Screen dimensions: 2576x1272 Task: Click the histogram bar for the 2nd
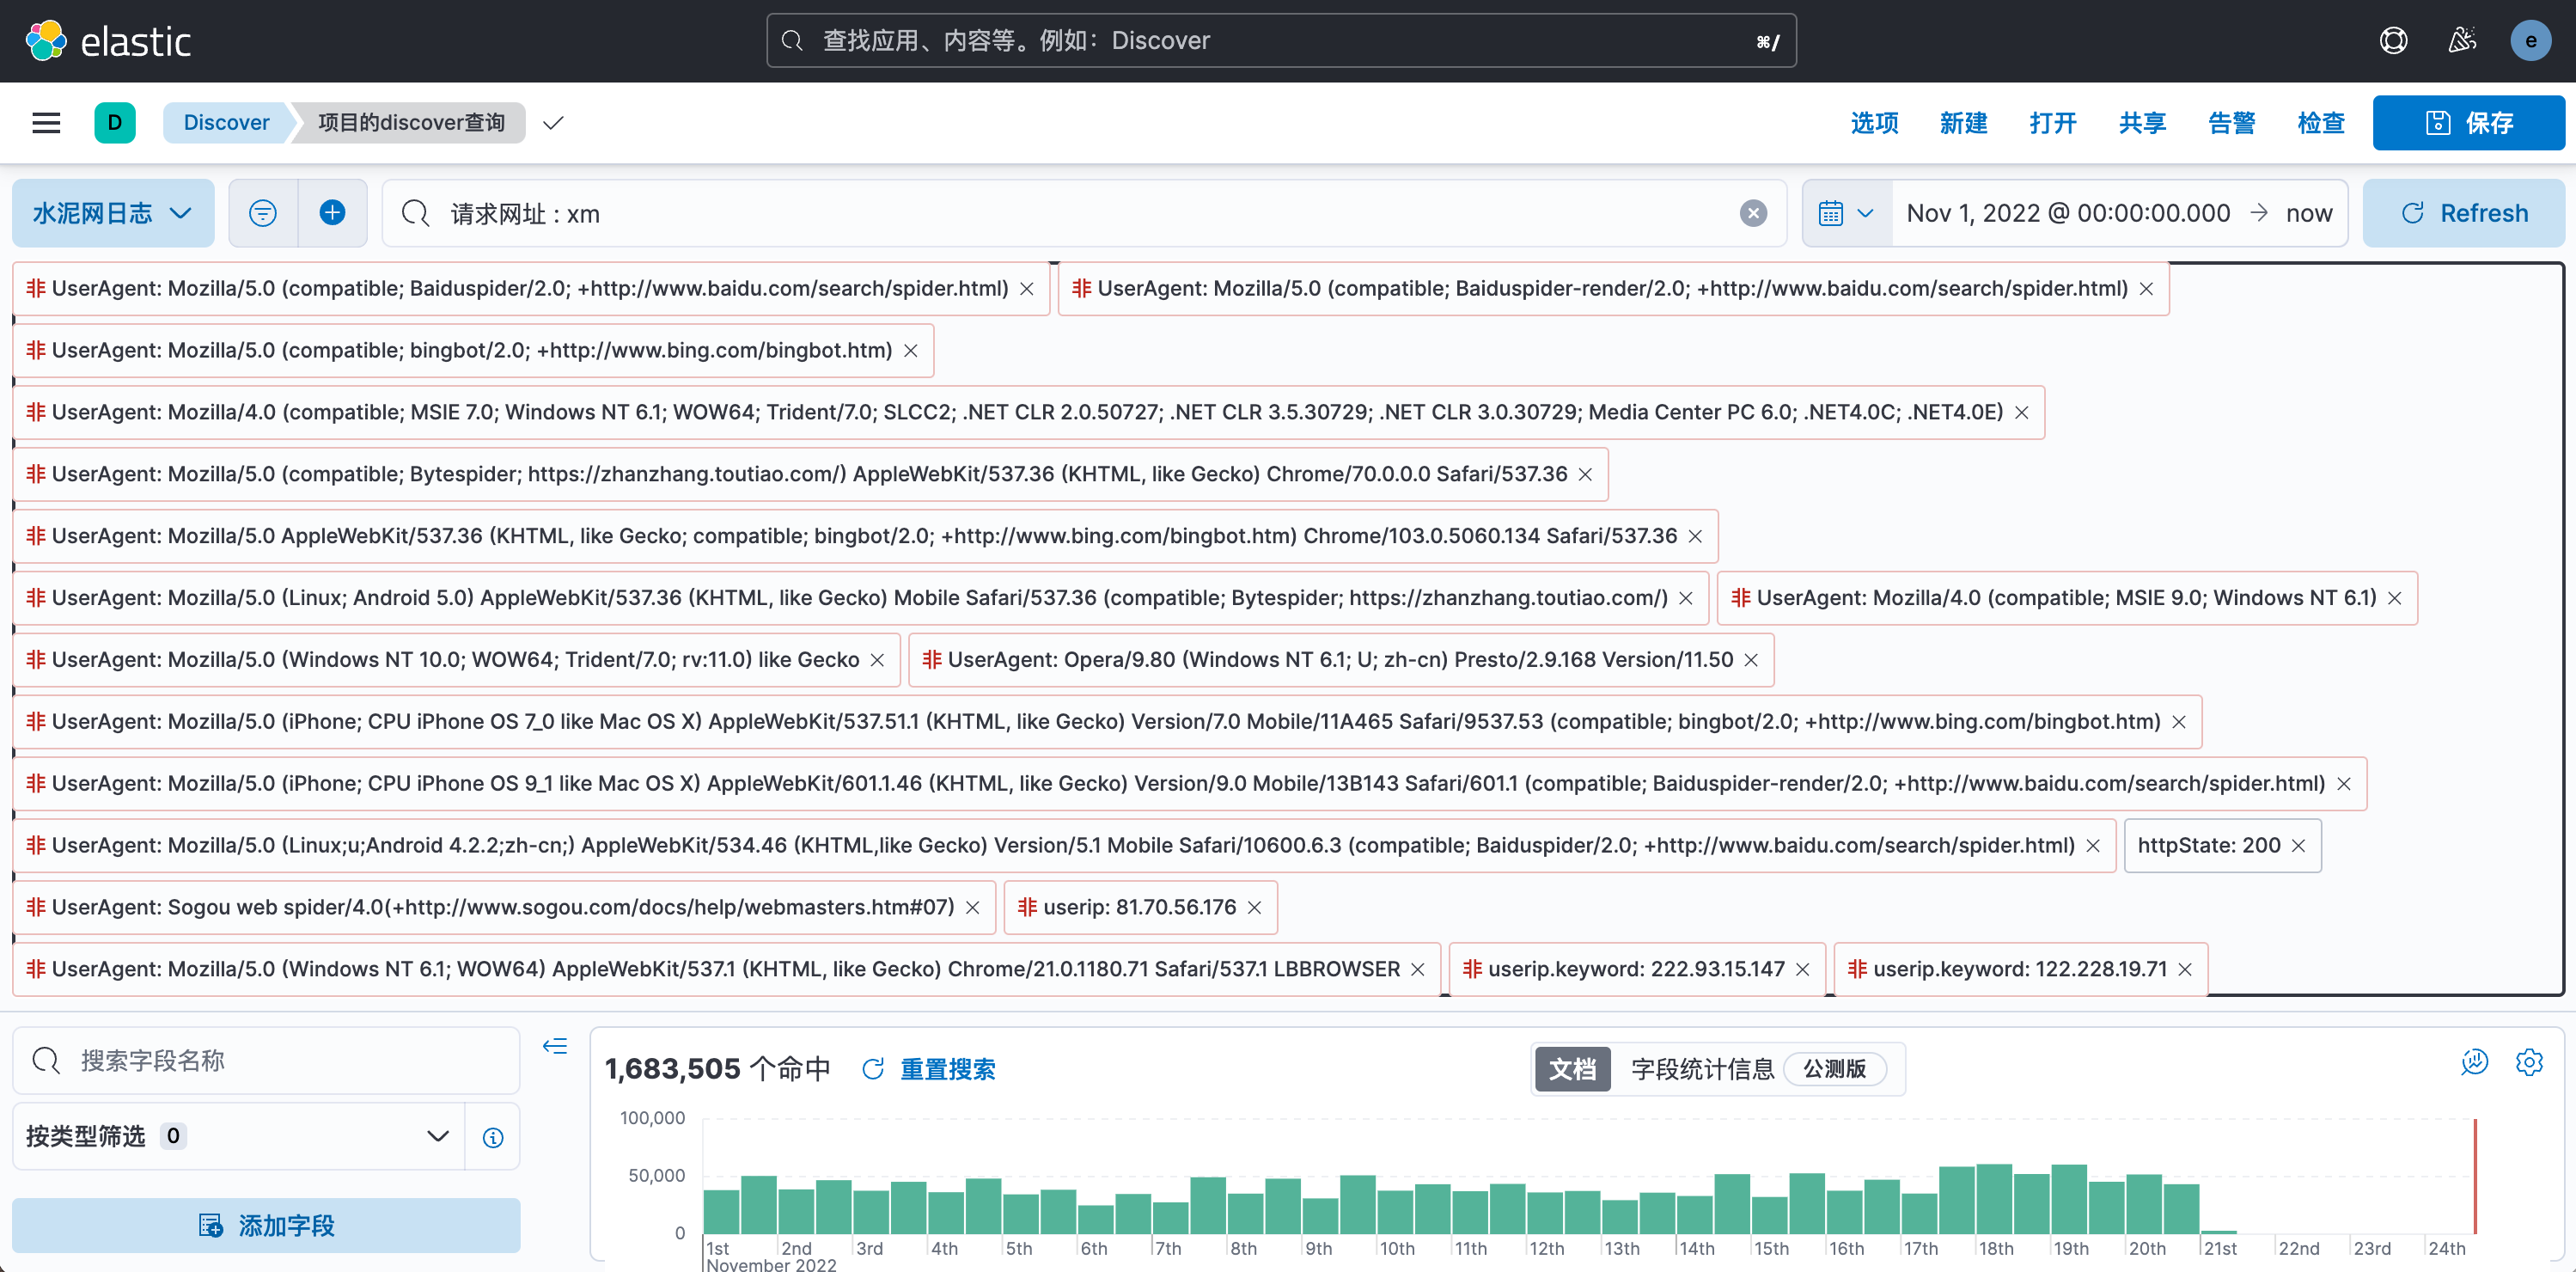click(796, 1211)
